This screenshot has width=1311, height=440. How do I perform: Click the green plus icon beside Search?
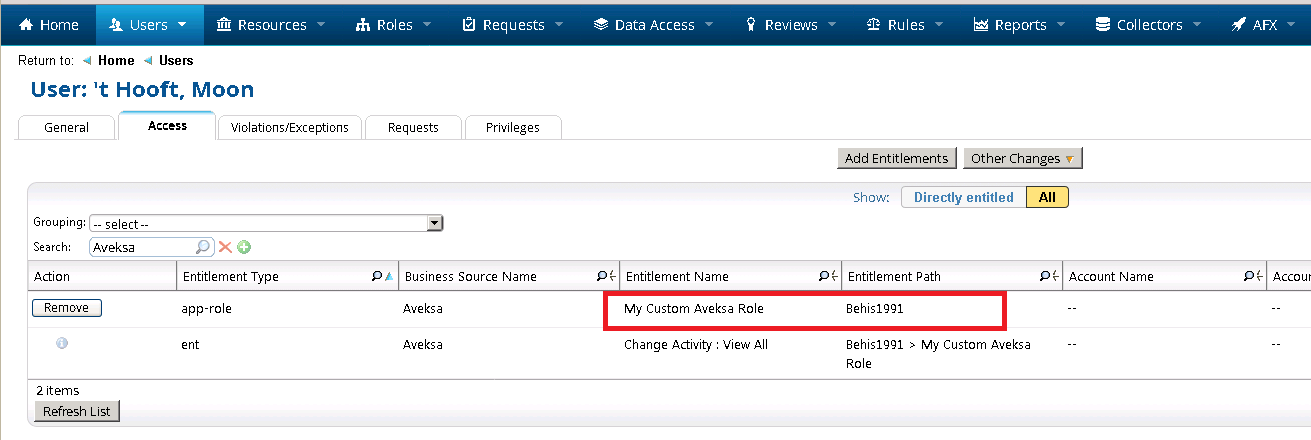pos(243,247)
